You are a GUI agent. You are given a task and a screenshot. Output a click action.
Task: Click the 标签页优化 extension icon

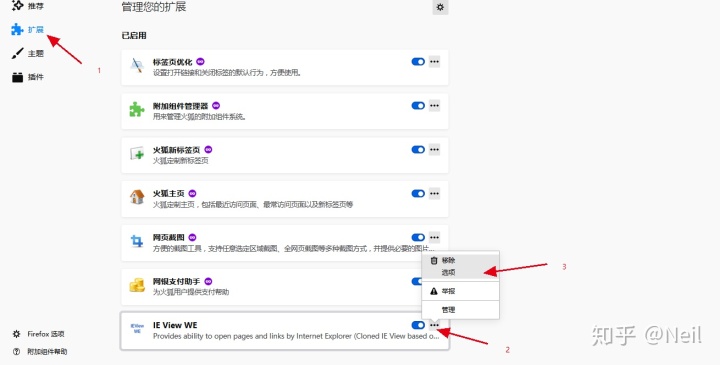coord(137,66)
